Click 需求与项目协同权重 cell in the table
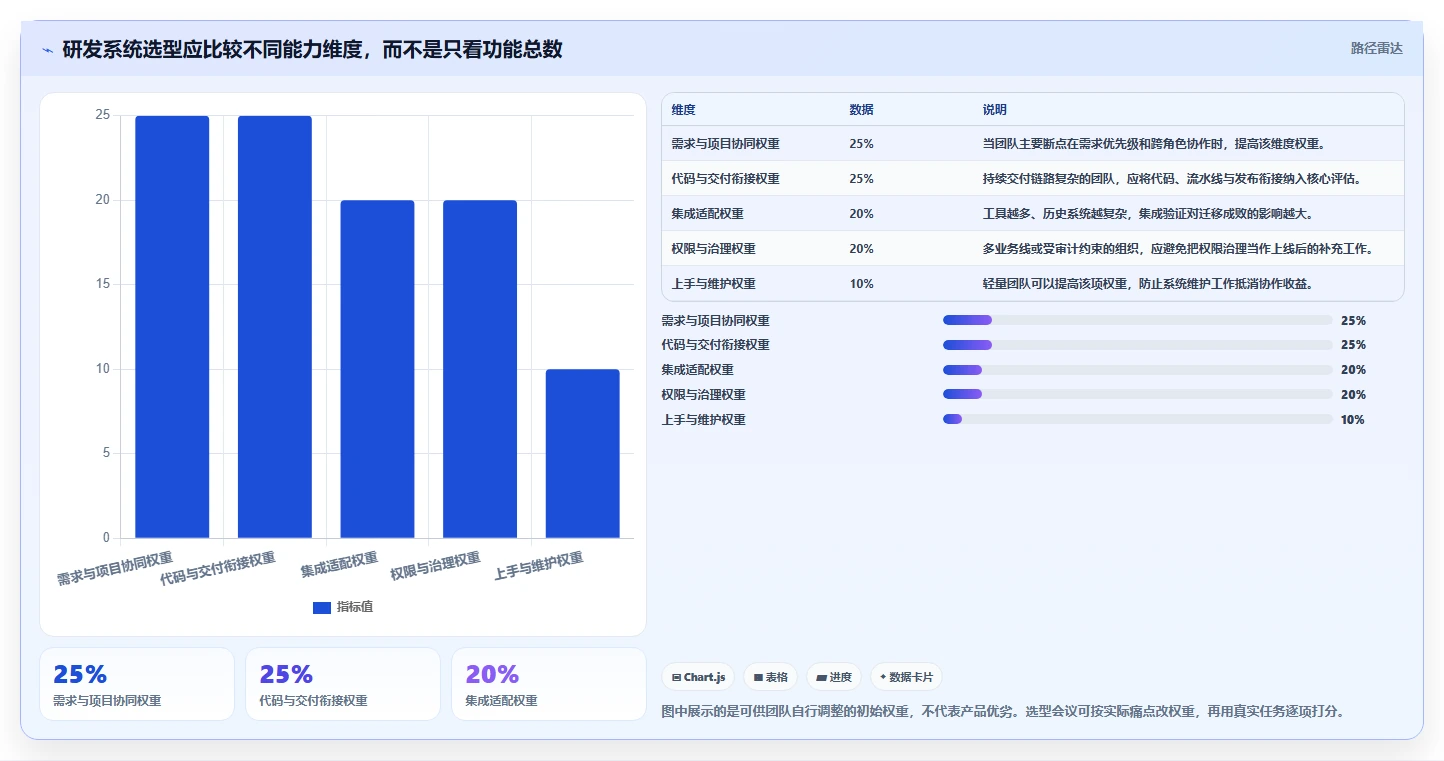Image resolution: width=1444 pixels, height=761 pixels. coord(726,144)
